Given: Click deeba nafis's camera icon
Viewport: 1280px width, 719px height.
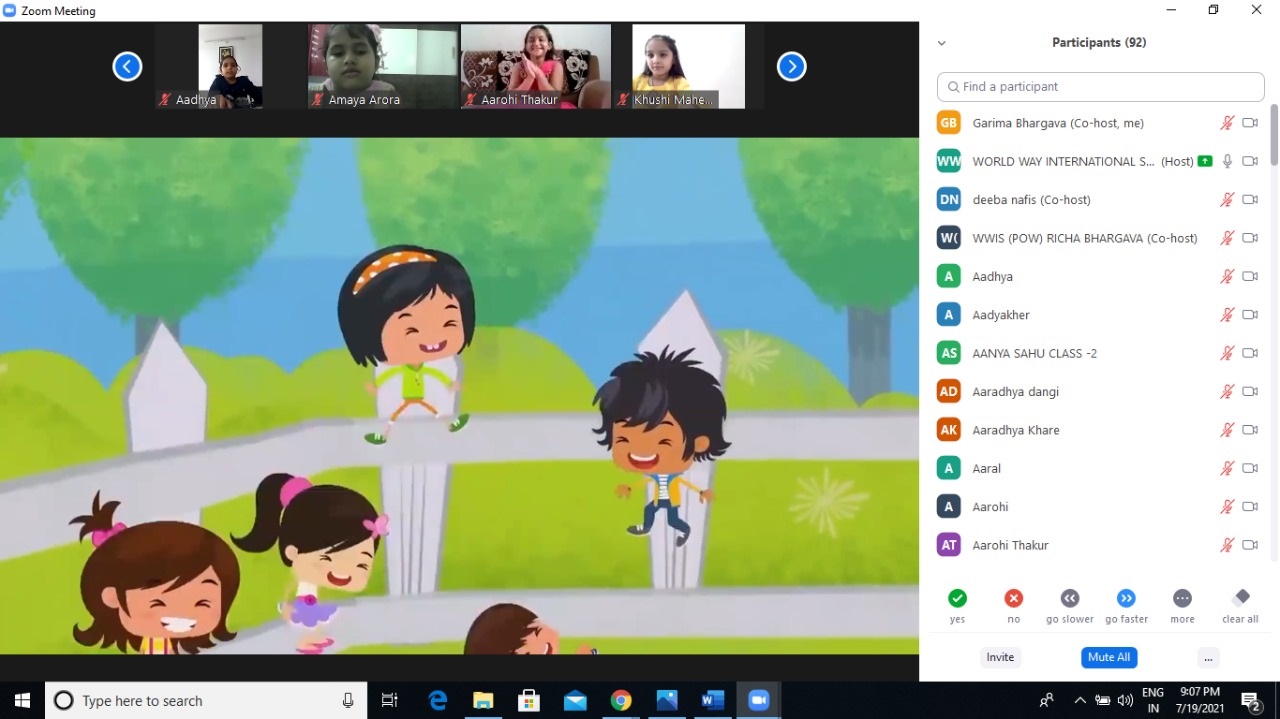Looking at the screenshot, I should tap(1250, 200).
